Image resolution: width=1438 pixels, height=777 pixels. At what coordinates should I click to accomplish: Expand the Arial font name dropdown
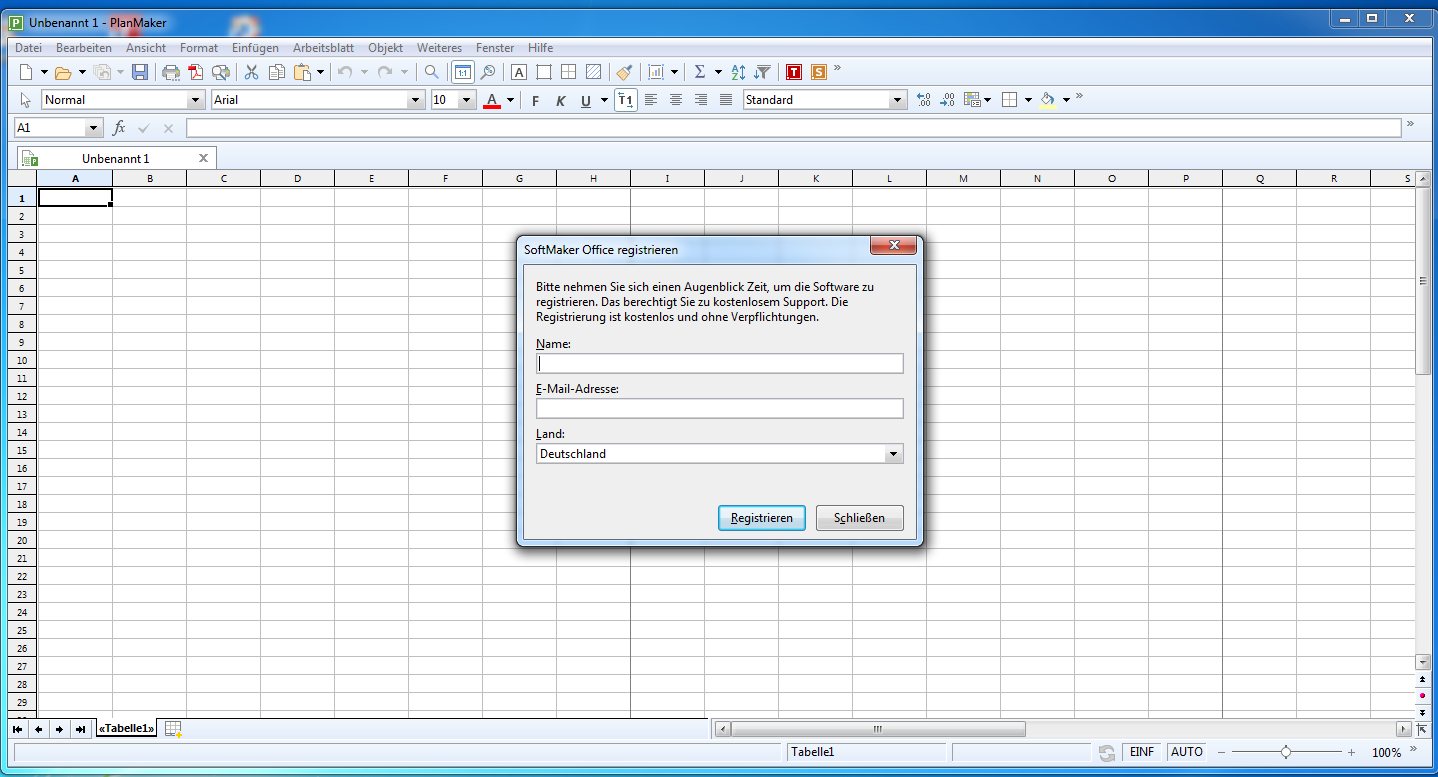coord(416,100)
